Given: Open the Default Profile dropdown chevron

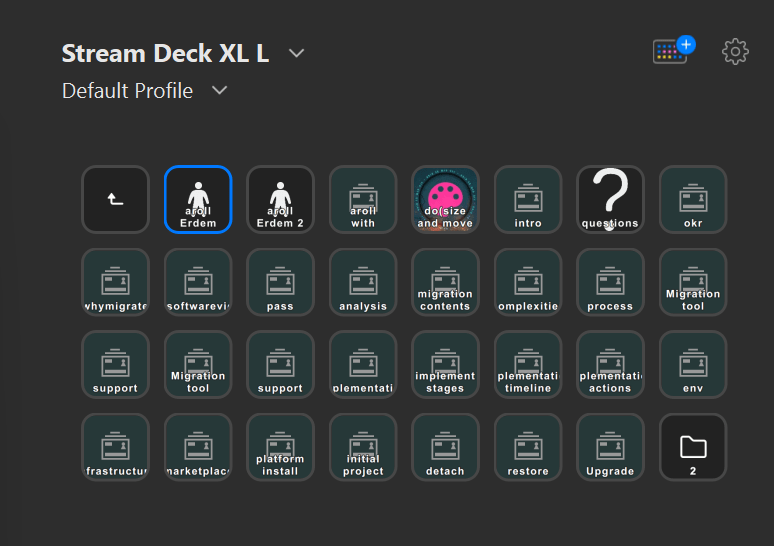Looking at the screenshot, I should coord(219,90).
